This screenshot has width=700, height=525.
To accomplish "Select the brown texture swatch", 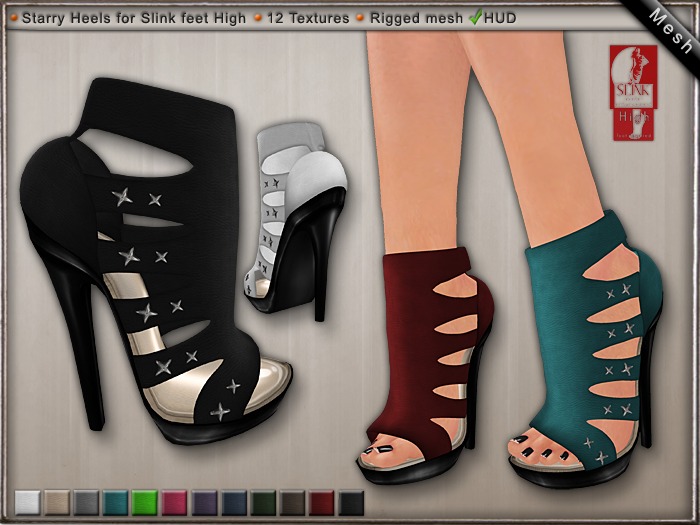I will (293, 503).
